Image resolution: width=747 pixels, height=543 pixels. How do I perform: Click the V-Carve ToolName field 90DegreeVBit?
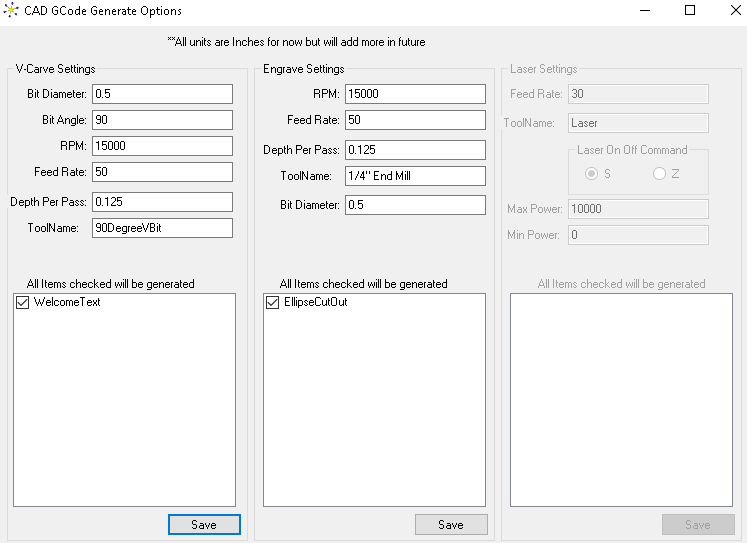(x=162, y=228)
